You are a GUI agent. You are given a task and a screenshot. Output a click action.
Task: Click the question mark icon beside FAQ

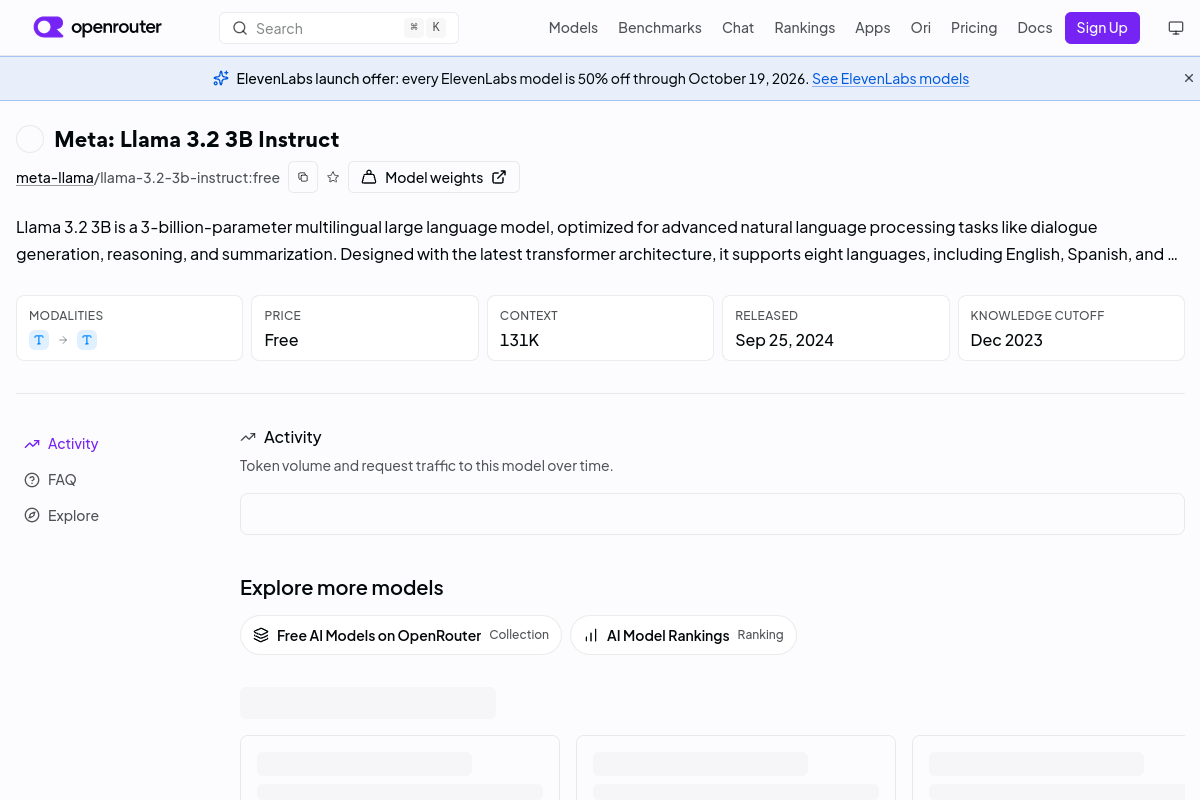(32, 480)
